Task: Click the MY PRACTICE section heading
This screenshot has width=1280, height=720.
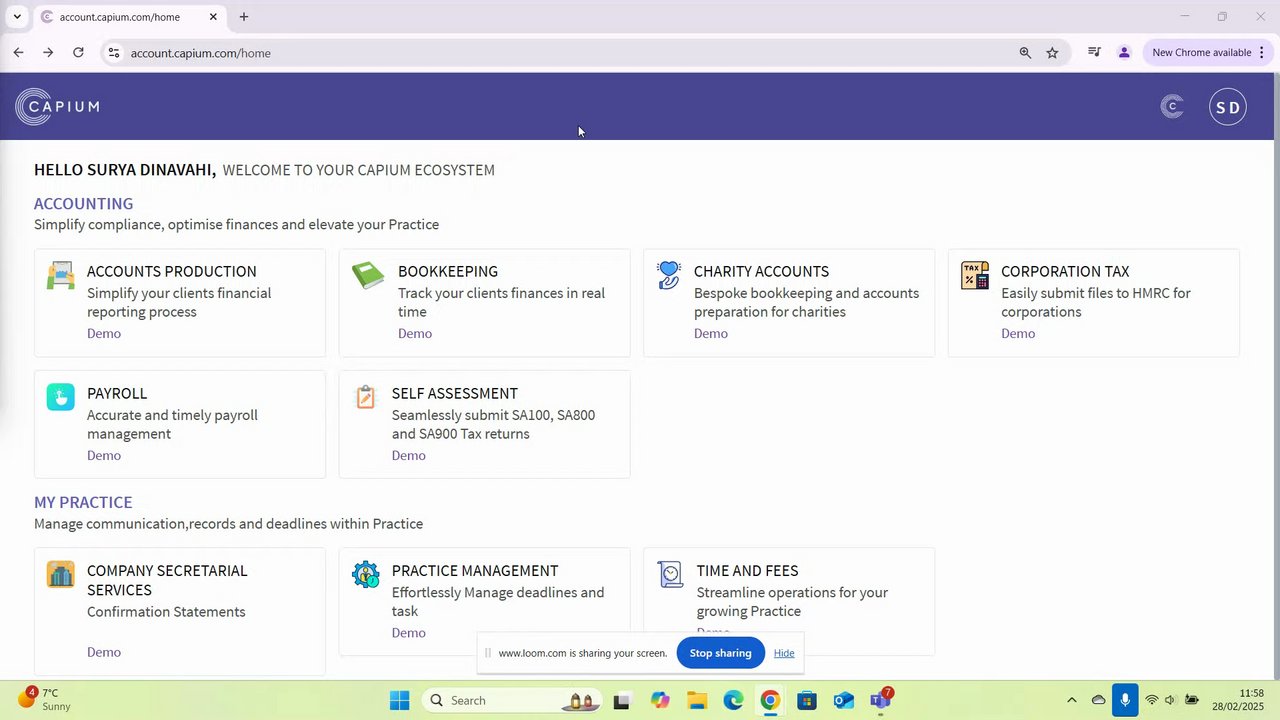Action: click(83, 503)
